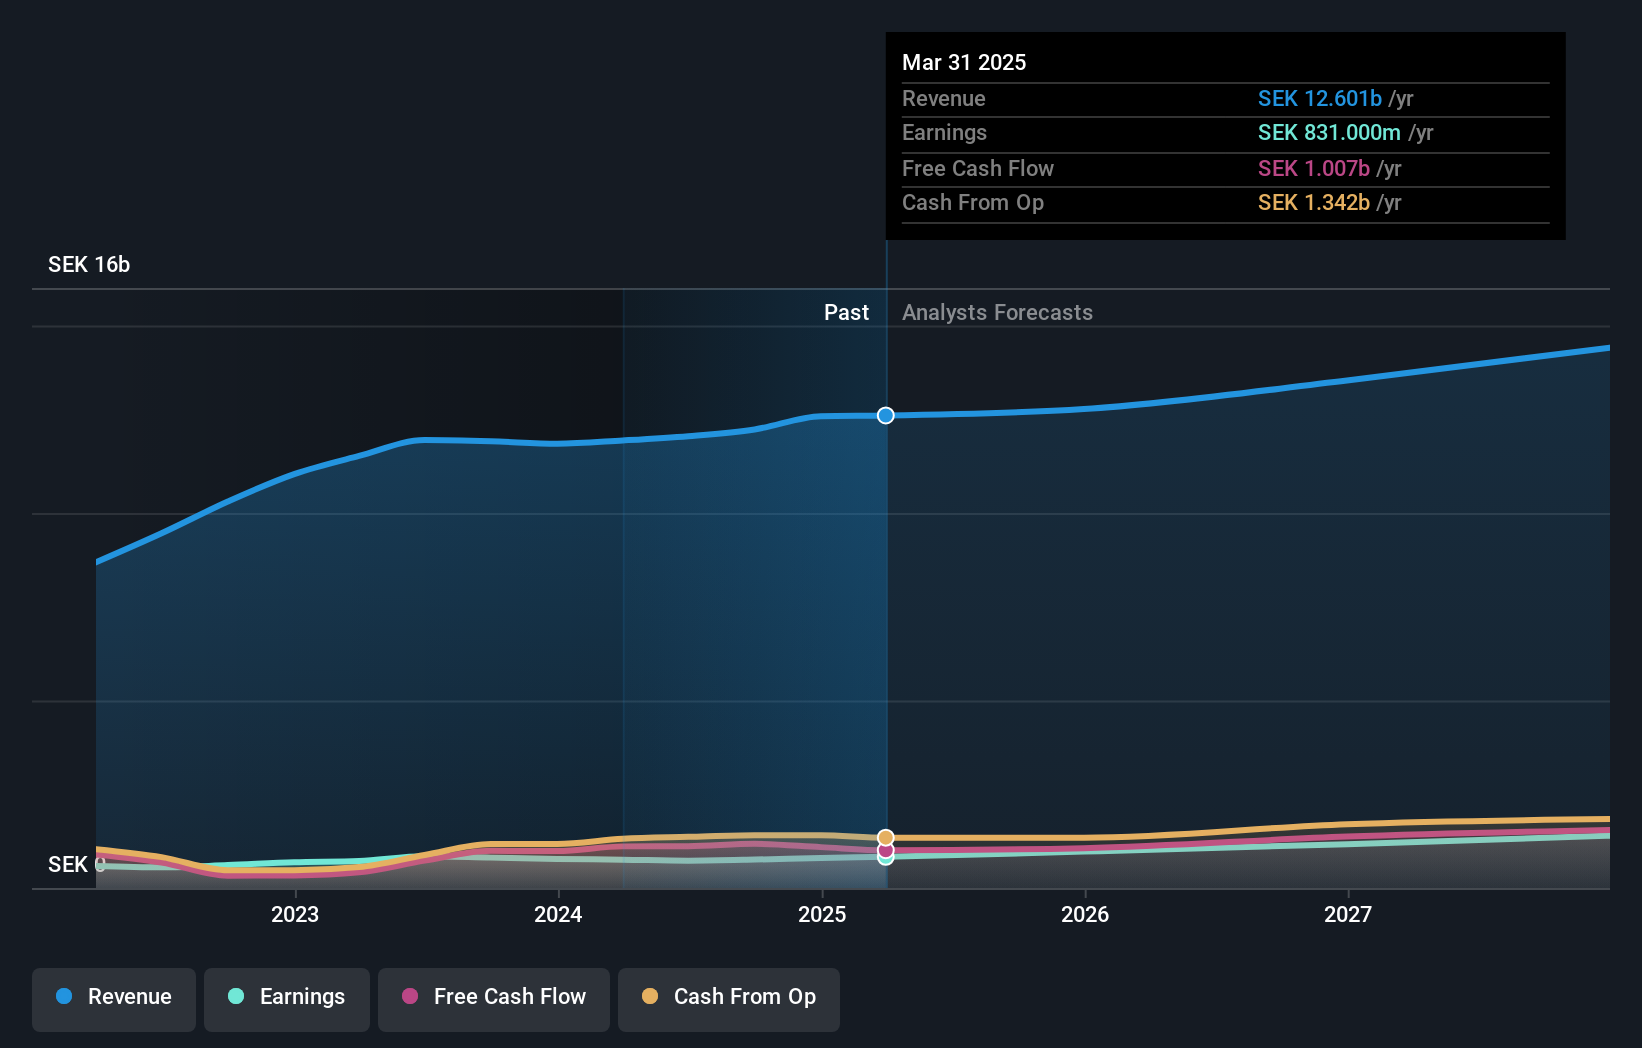Image resolution: width=1642 pixels, height=1048 pixels.
Task: Click the orange Cash From Op legend dot
Action: [x=651, y=997]
